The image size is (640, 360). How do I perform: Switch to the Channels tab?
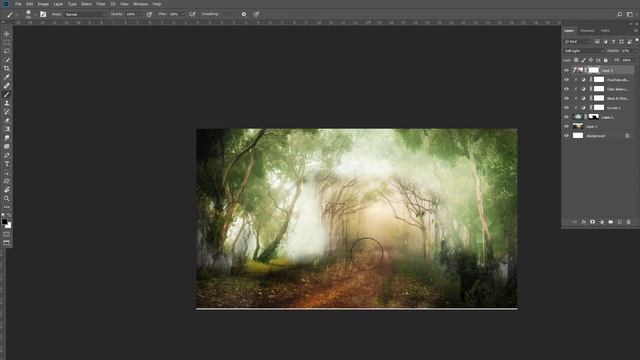point(587,31)
